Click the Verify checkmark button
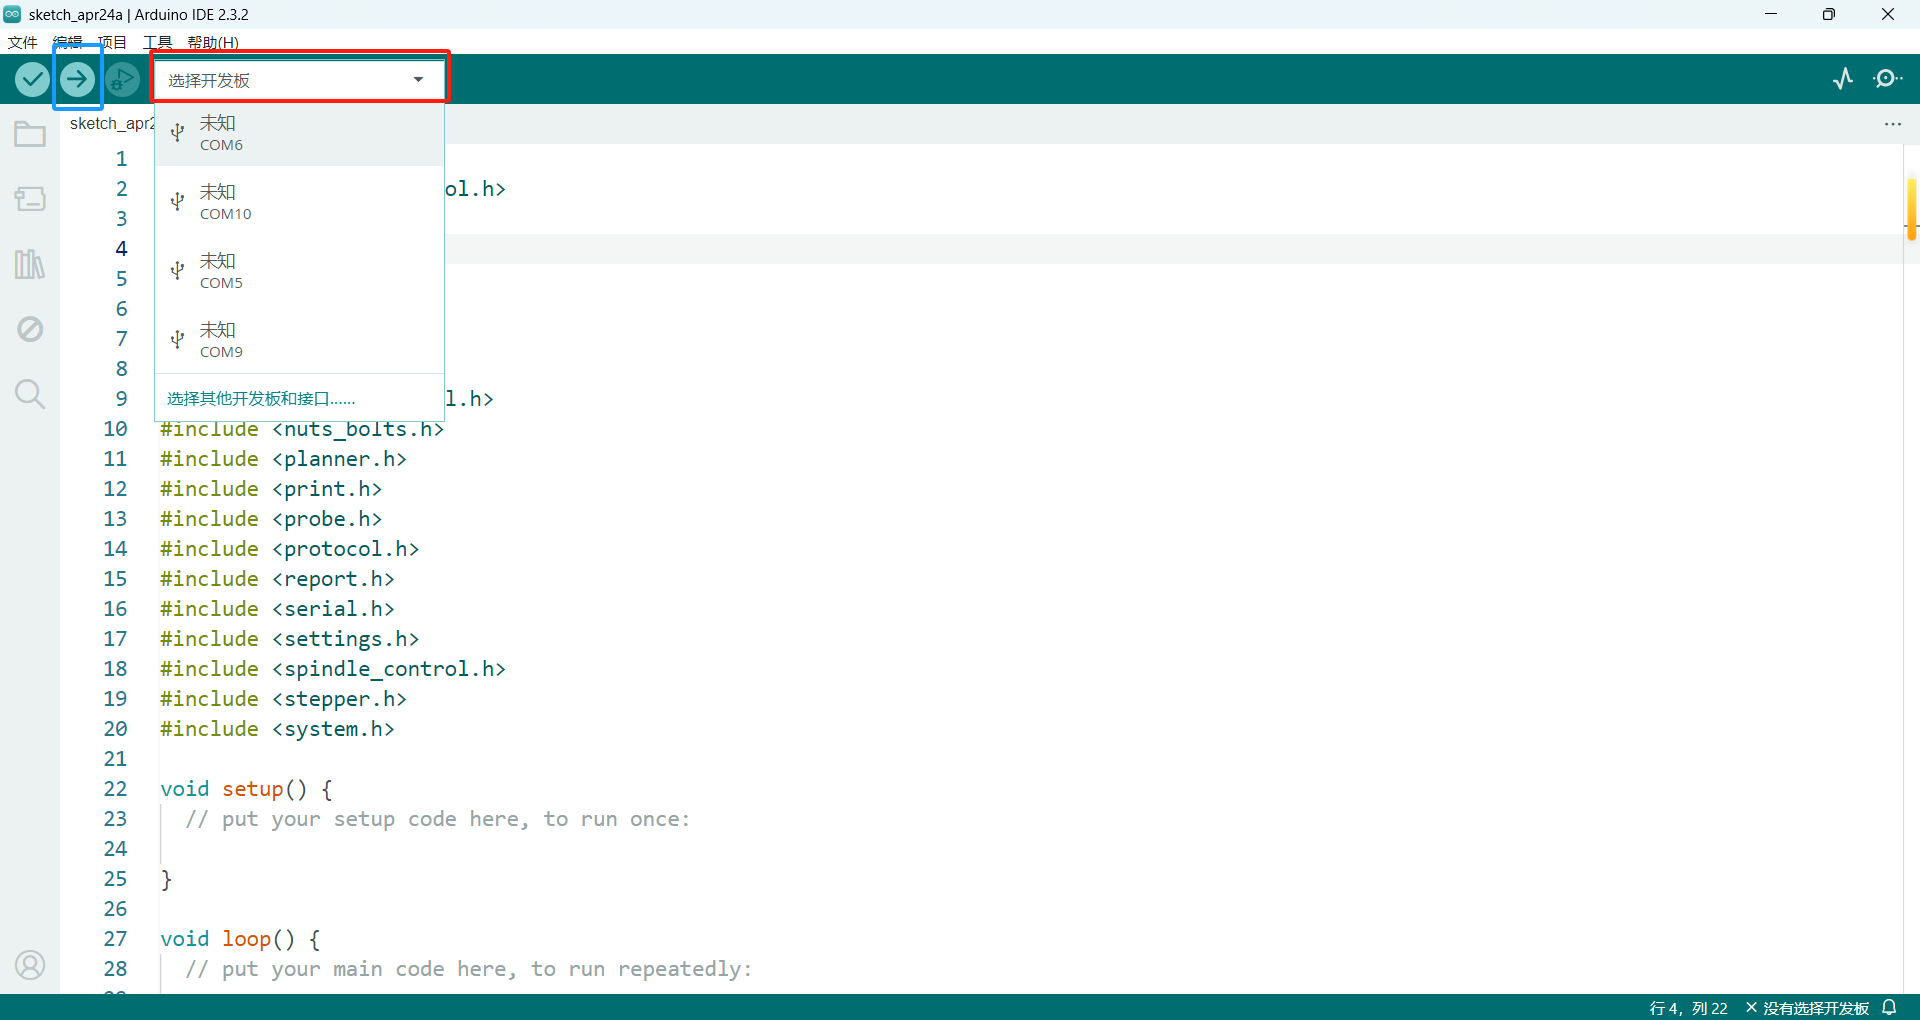1920x1020 pixels. [32, 79]
